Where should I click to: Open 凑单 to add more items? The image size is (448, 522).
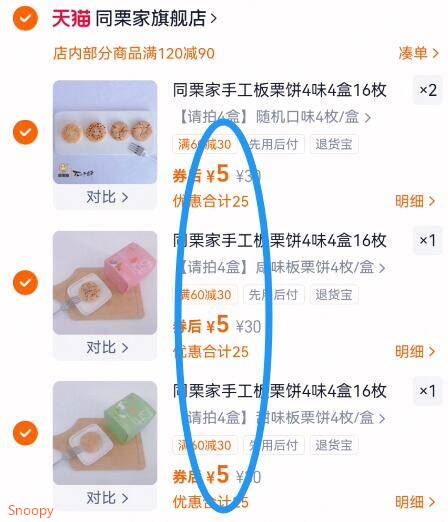419,53
